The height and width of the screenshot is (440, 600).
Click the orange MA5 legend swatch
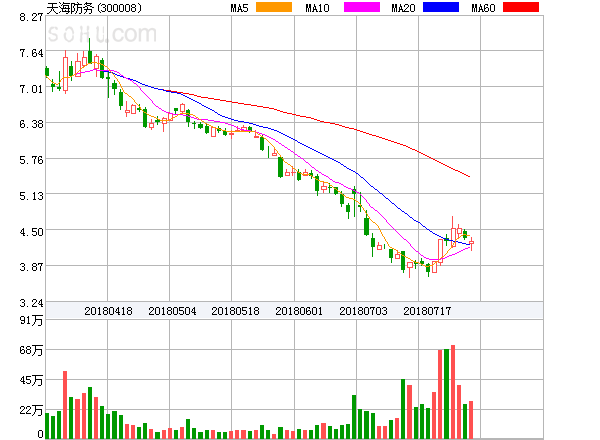tap(274, 8)
